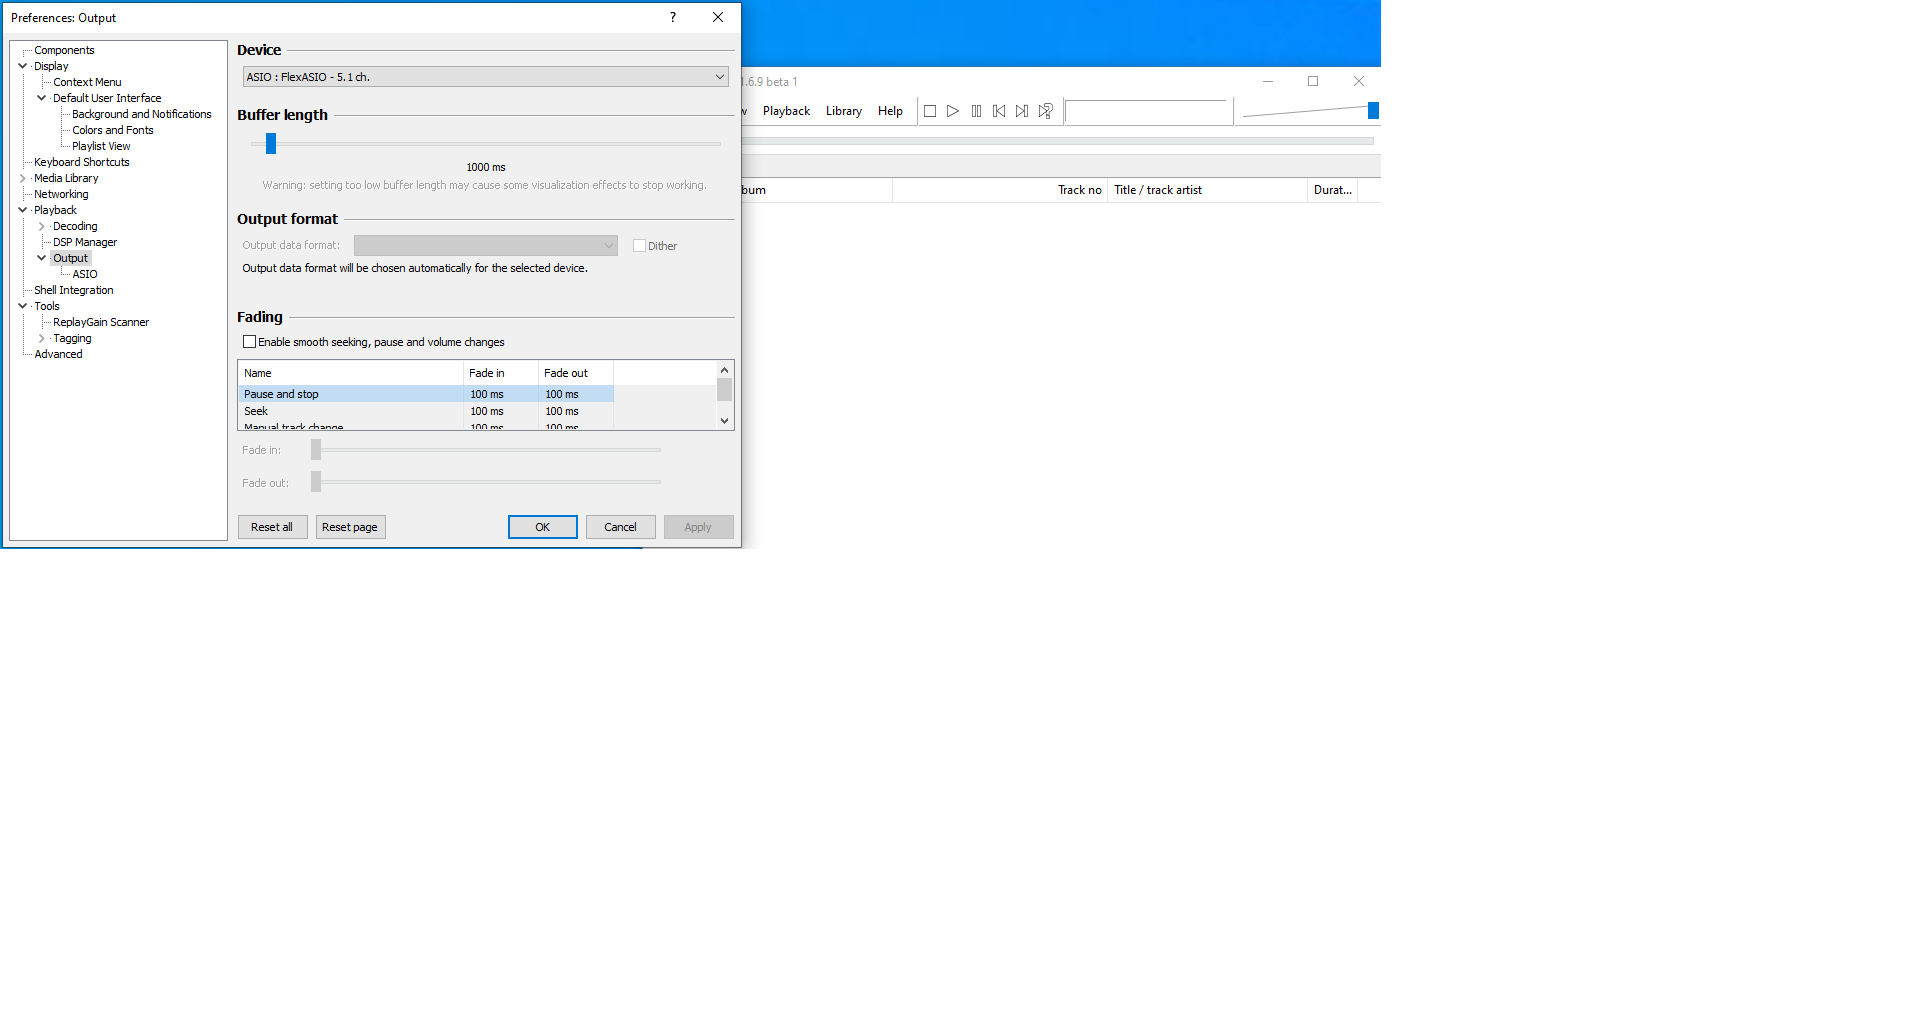Click the Stop playback icon
The width and height of the screenshot is (1920, 1030).
point(929,111)
